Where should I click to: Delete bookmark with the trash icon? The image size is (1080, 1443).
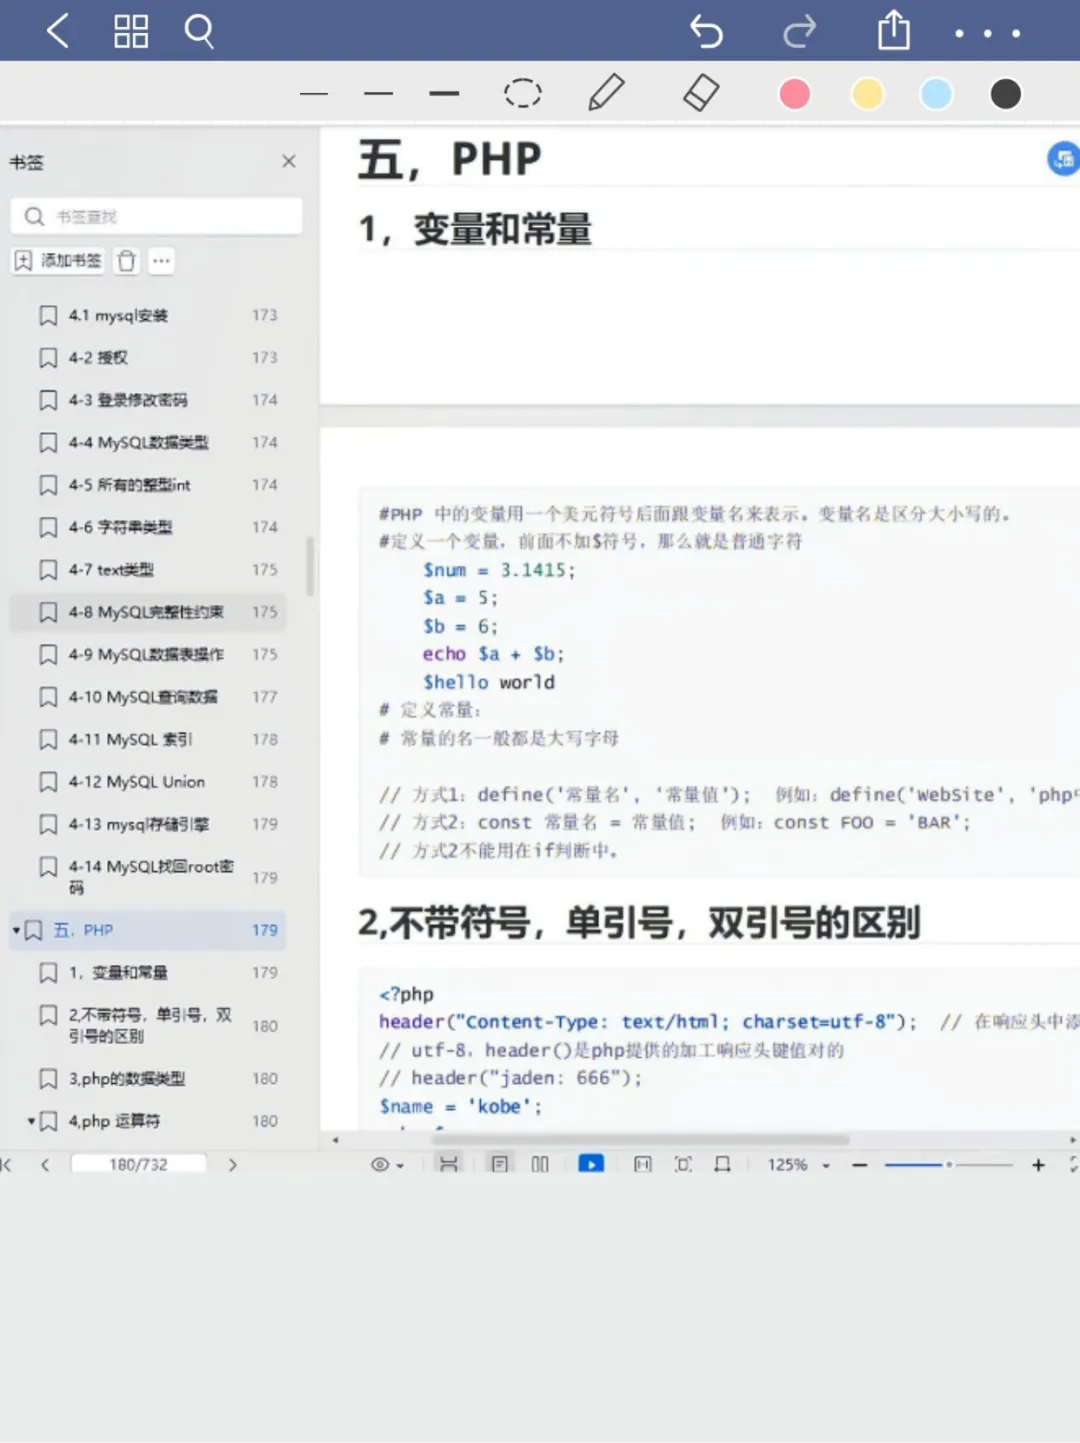click(126, 261)
